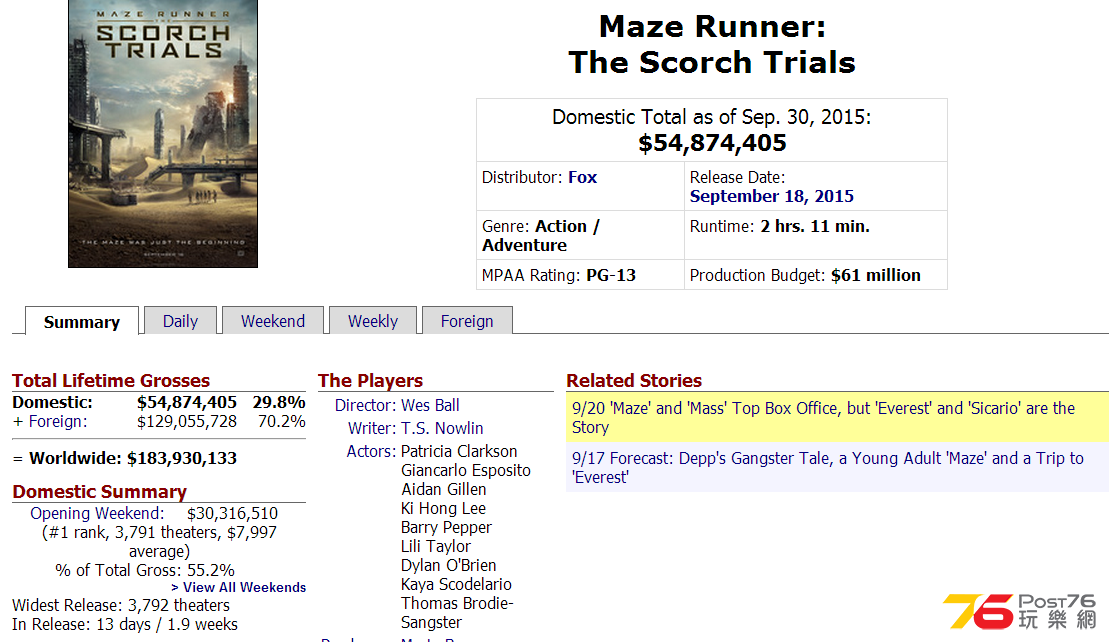The width and height of the screenshot is (1113, 642).
Task: Open writer T.S. Nowlin's page
Action: pos(442,429)
